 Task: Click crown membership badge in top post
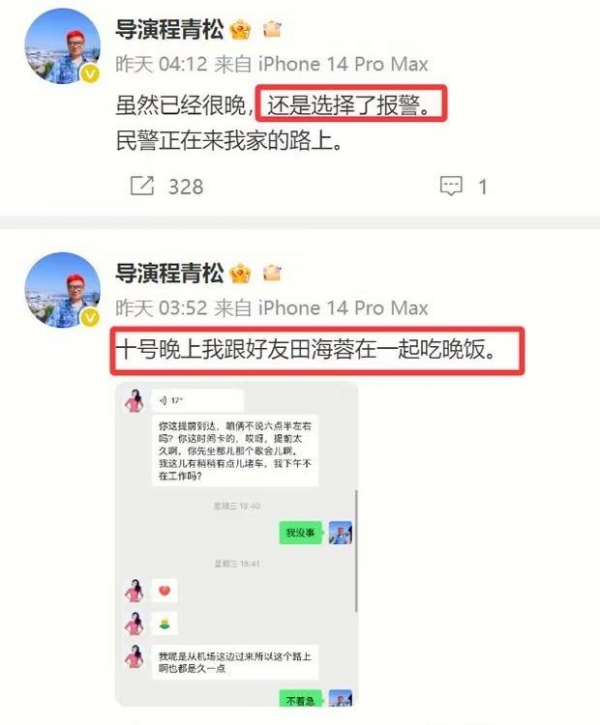click(x=240, y=30)
